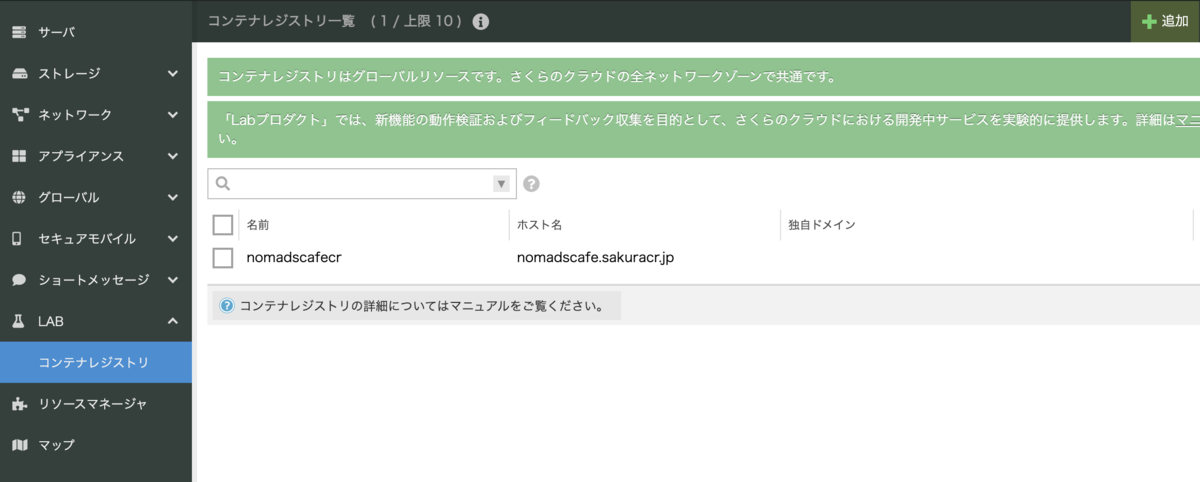Click the green plus icon on 追加
Image resolution: width=1200 pixels, height=482 pixels.
click(1149, 21)
